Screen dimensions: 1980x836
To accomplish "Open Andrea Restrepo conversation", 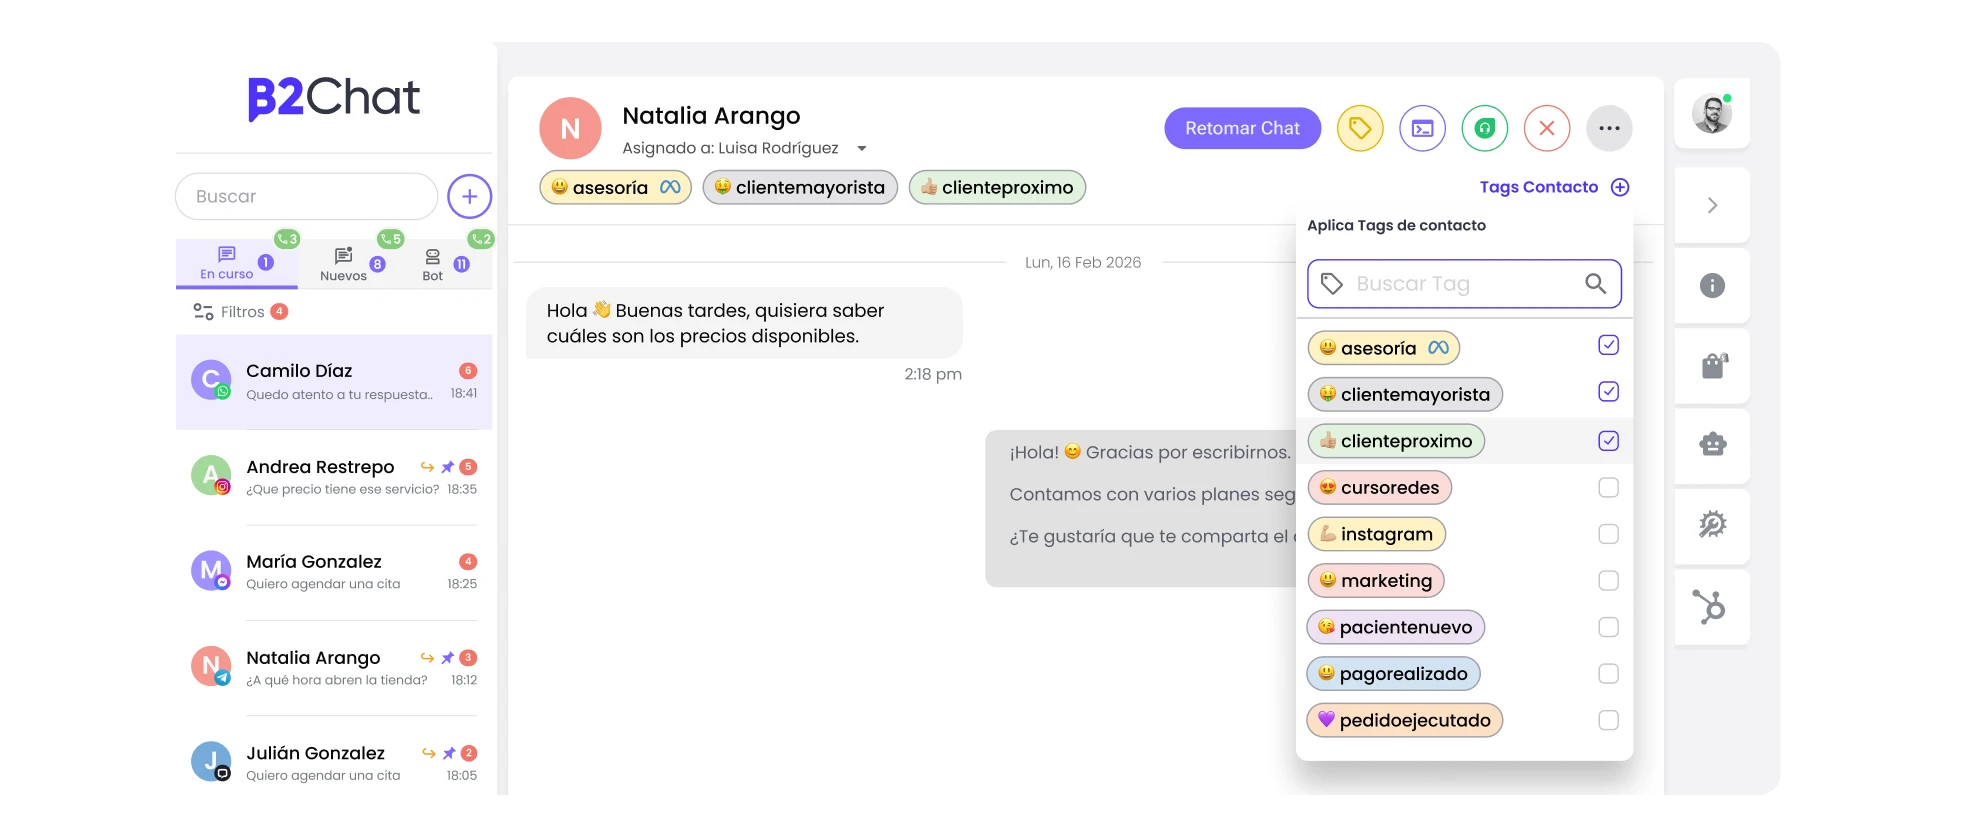I will point(334,477).
